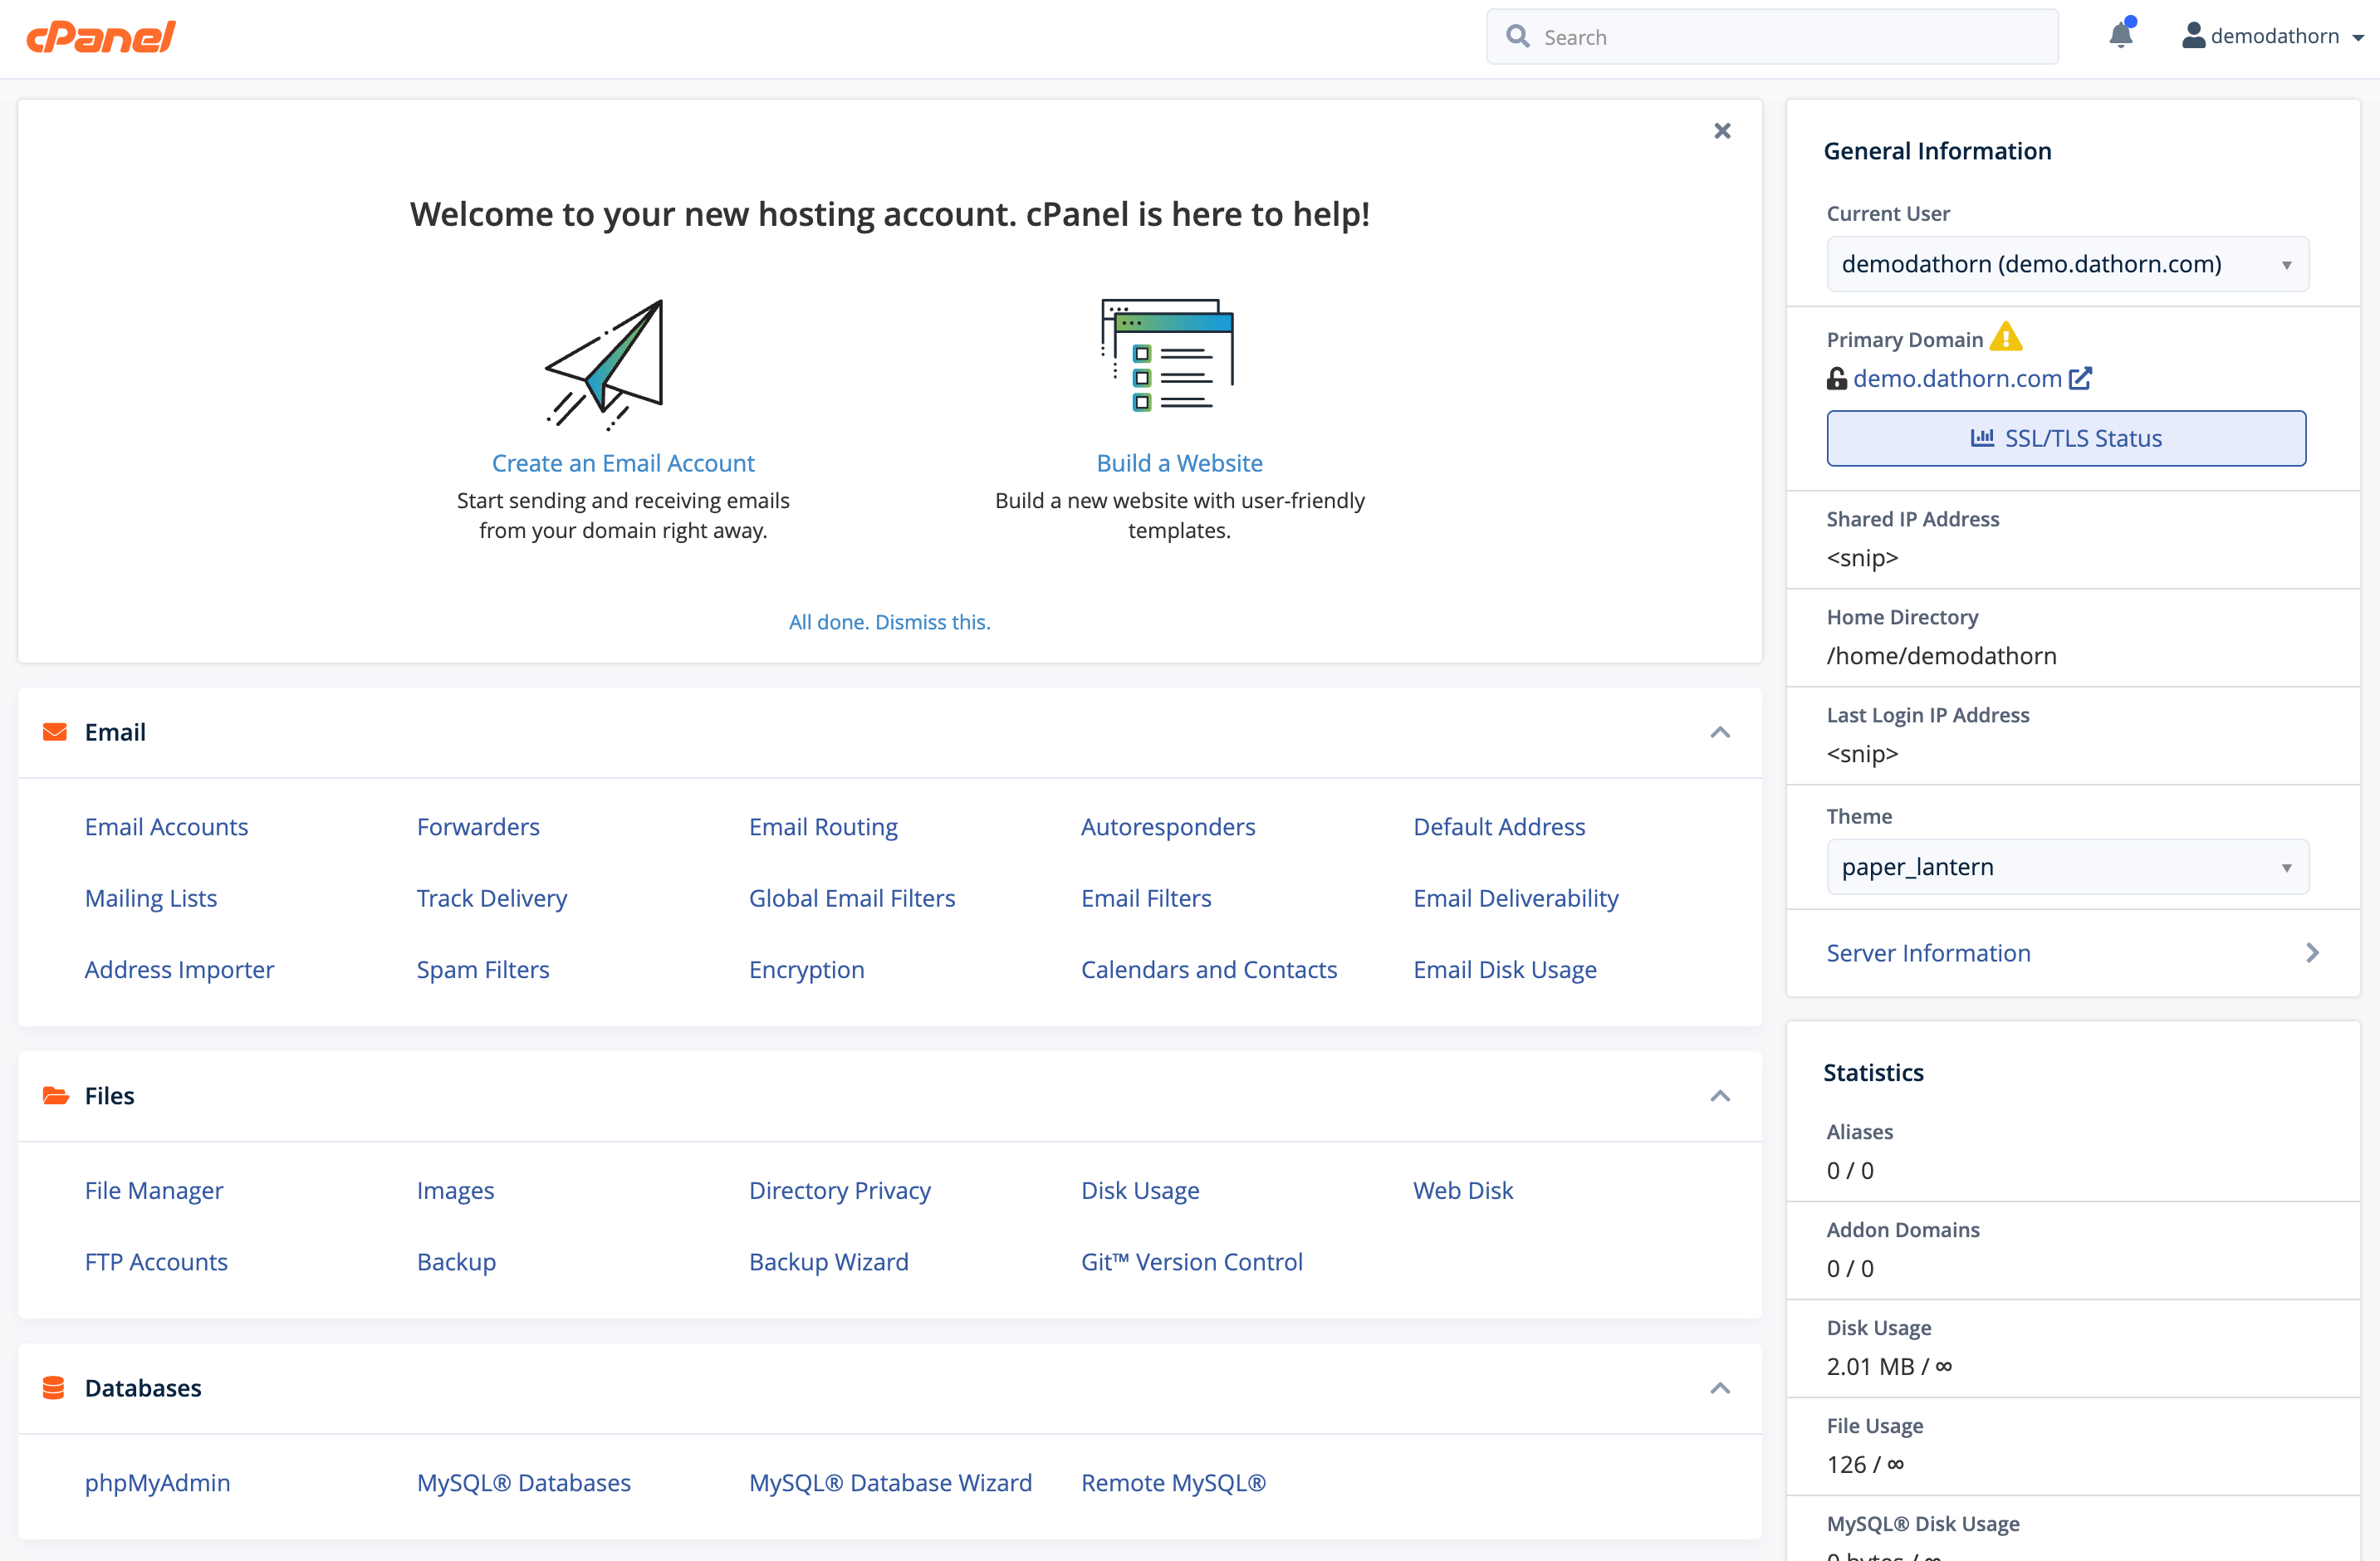
Task: Open Calendars and Contacts
Action: coord(1208,968)
